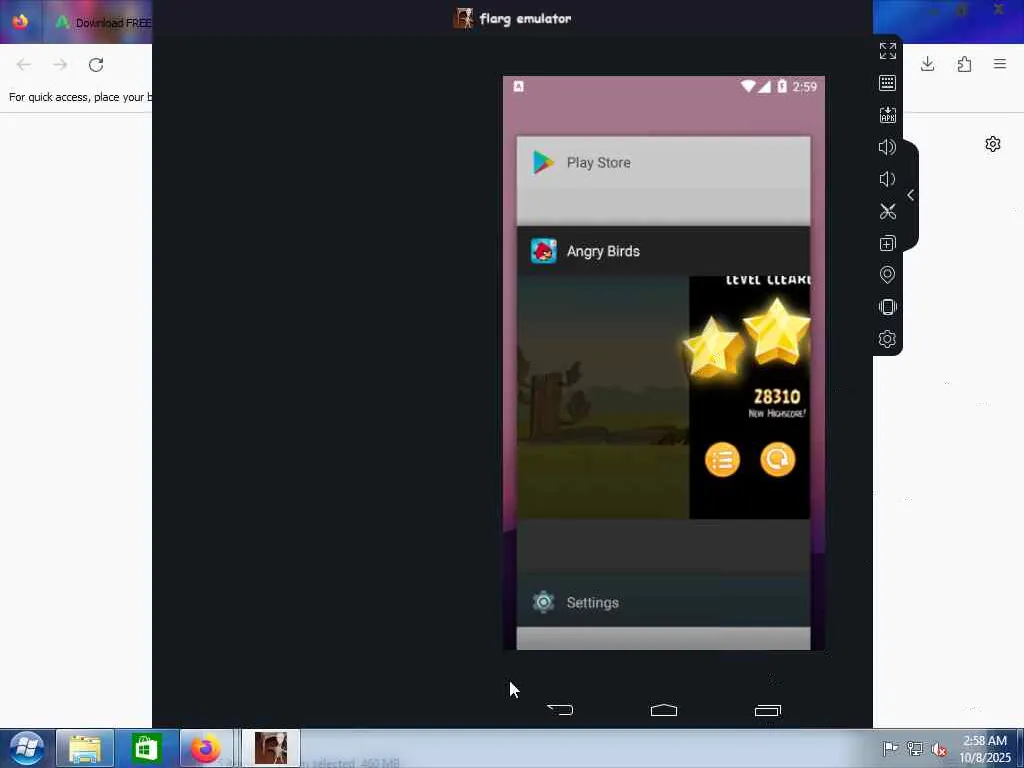Click the flarg emulator window title
Screen dimensions: 1024x768
click(x=525, y=19)
